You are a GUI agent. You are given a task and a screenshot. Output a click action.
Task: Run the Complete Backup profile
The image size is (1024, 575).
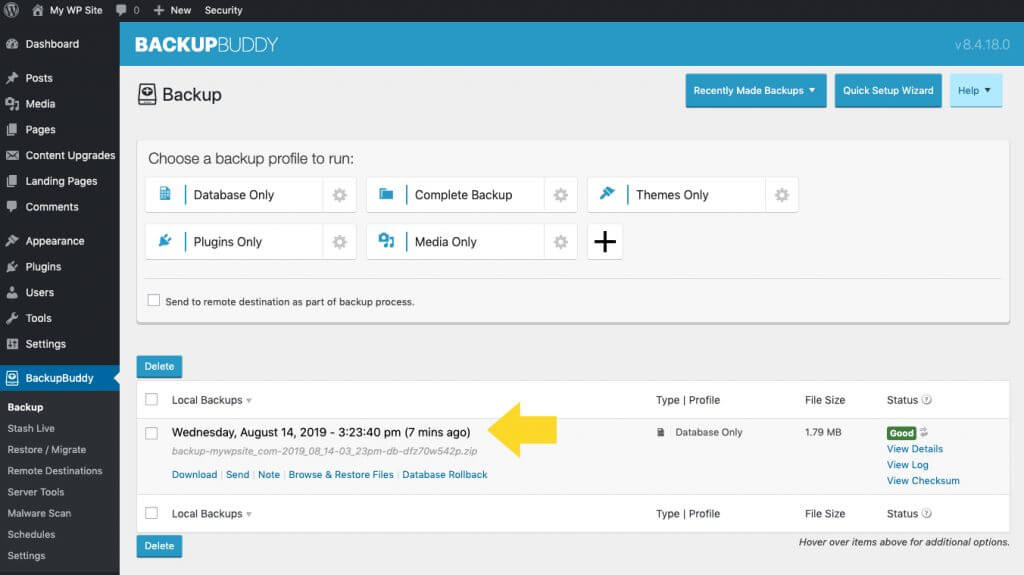[x=455, y=195]
